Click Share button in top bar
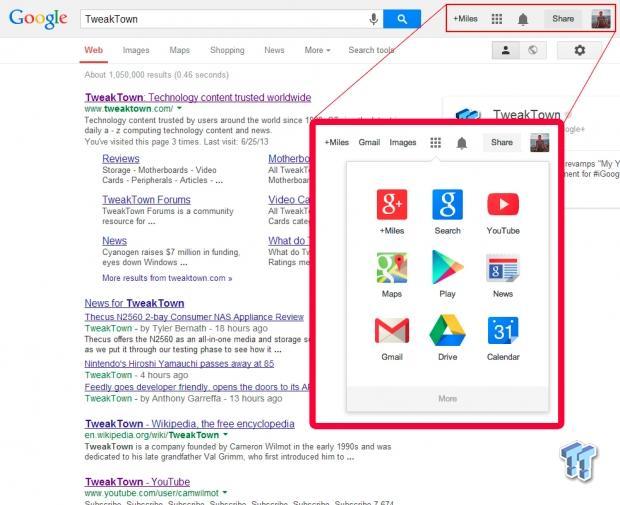 (x=563, y=19)
